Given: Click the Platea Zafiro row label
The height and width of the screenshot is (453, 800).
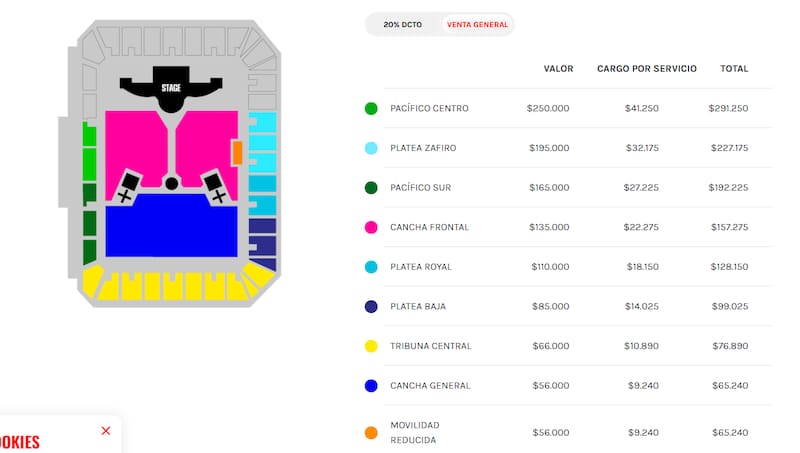Looking at the screenshot, I should pyautogui.click(x=424, y=148).
